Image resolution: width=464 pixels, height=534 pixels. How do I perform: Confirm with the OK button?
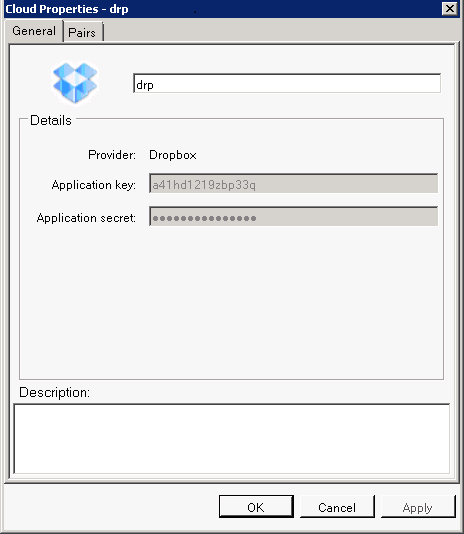pyautogui.click(x=256, y=506)
